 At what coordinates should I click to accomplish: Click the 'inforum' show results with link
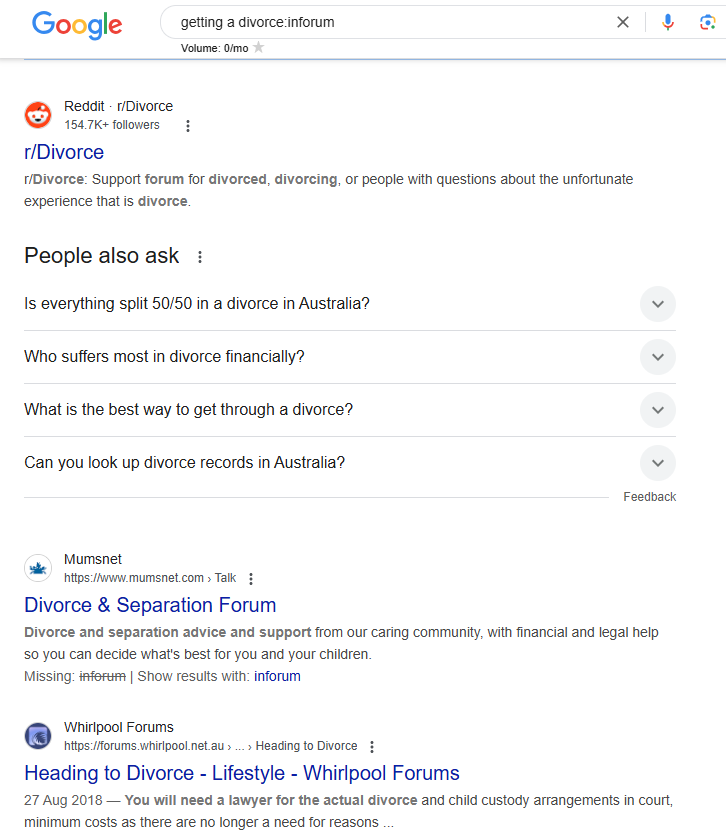coord(277,676)
